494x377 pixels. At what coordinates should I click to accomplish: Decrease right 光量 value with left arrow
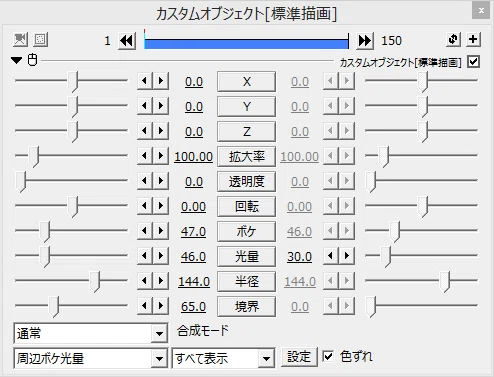pyautogui.click(x=331, y=256)
